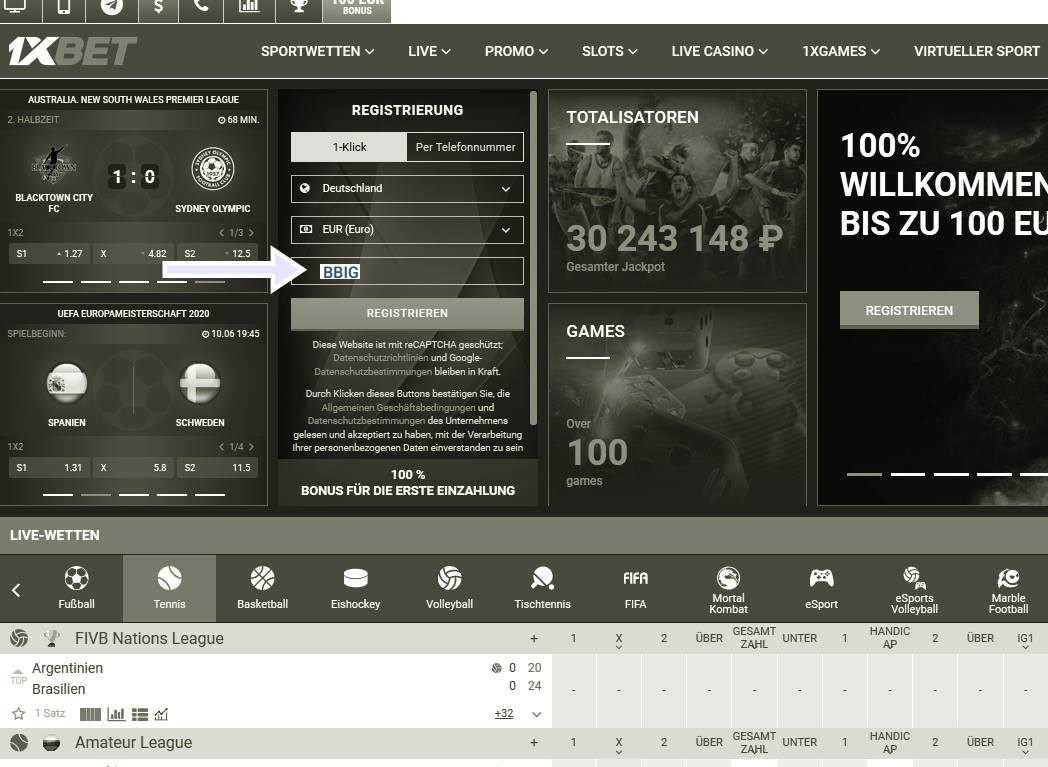Select eSport in live sports bar
The height and width of the screenshot is (767, 1048).
click(x=821, y=589)
